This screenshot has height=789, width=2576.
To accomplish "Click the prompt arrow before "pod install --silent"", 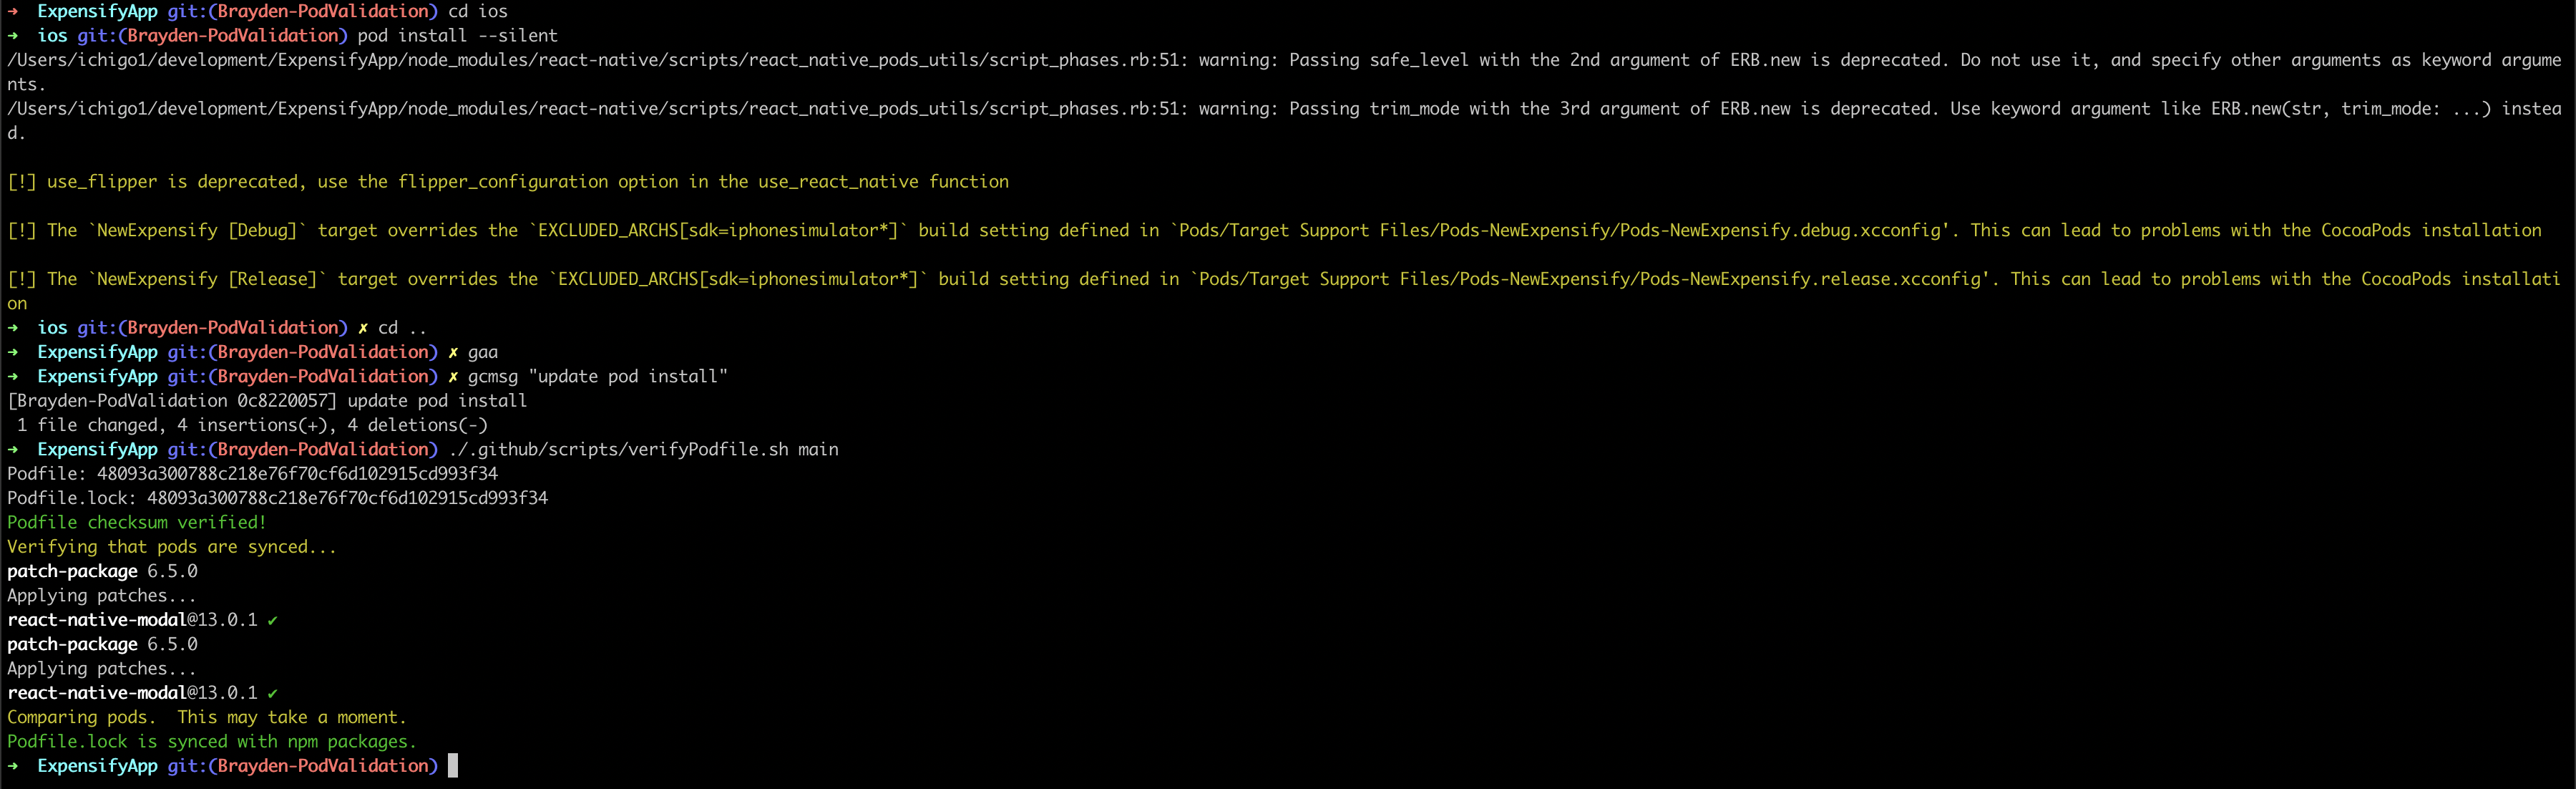I will [x=13, y=36].
